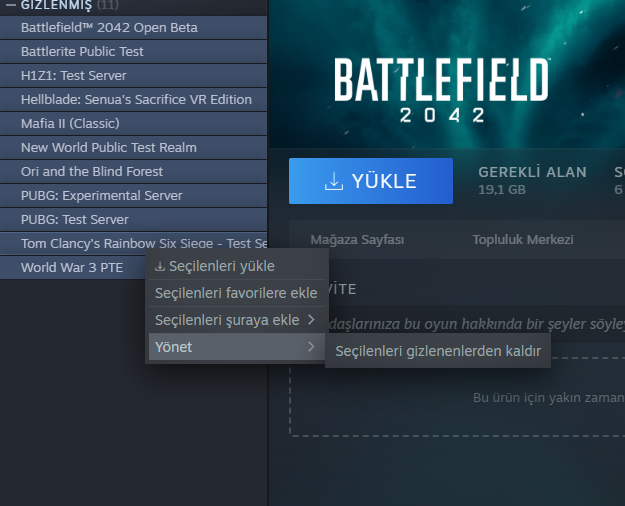This screenshot has height=506, width=625.
Task: Select New World Public Test Realm
Action: tap(133, 148)
